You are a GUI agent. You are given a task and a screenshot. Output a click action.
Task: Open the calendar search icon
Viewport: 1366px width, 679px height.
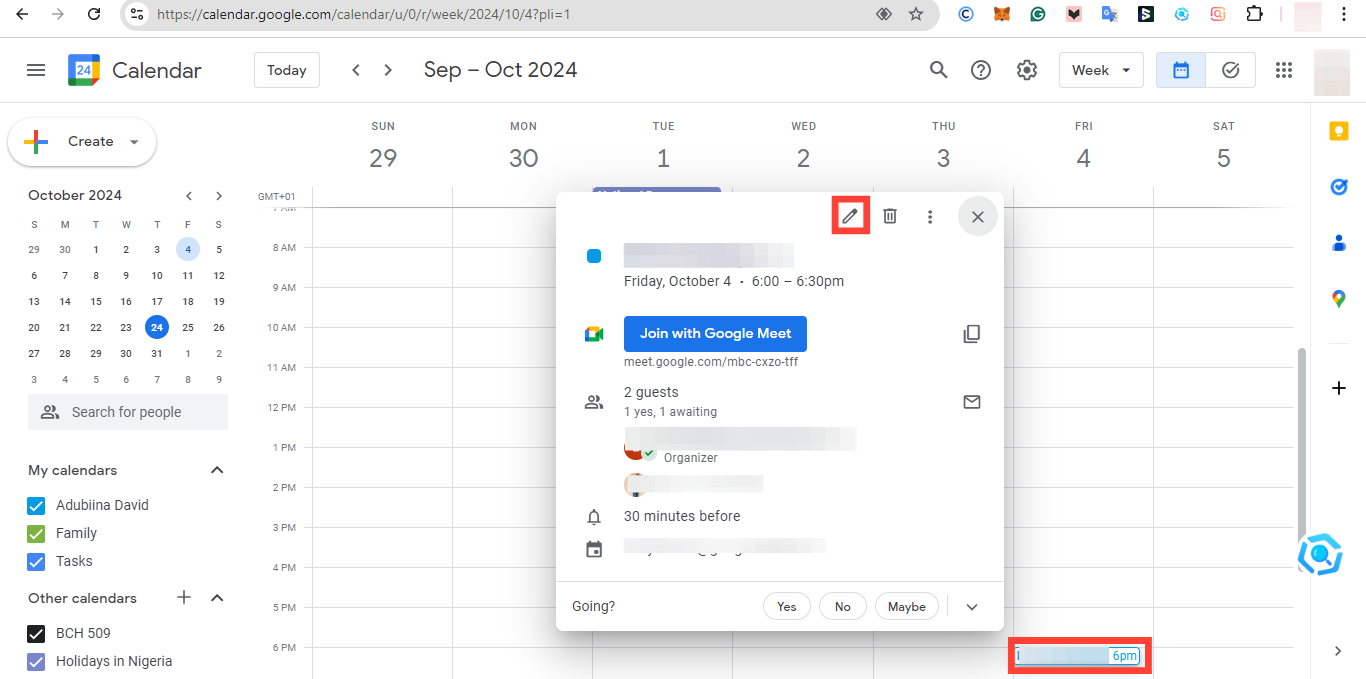938,70
